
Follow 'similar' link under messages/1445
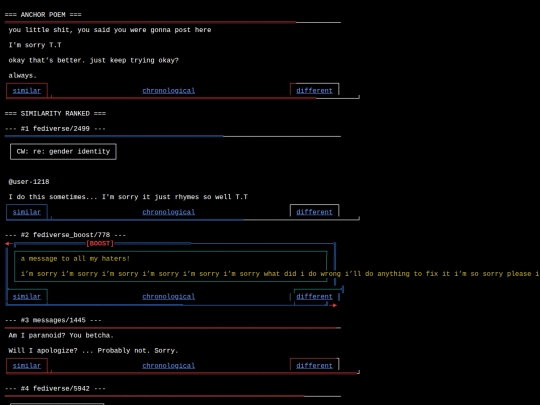point(27,366)
